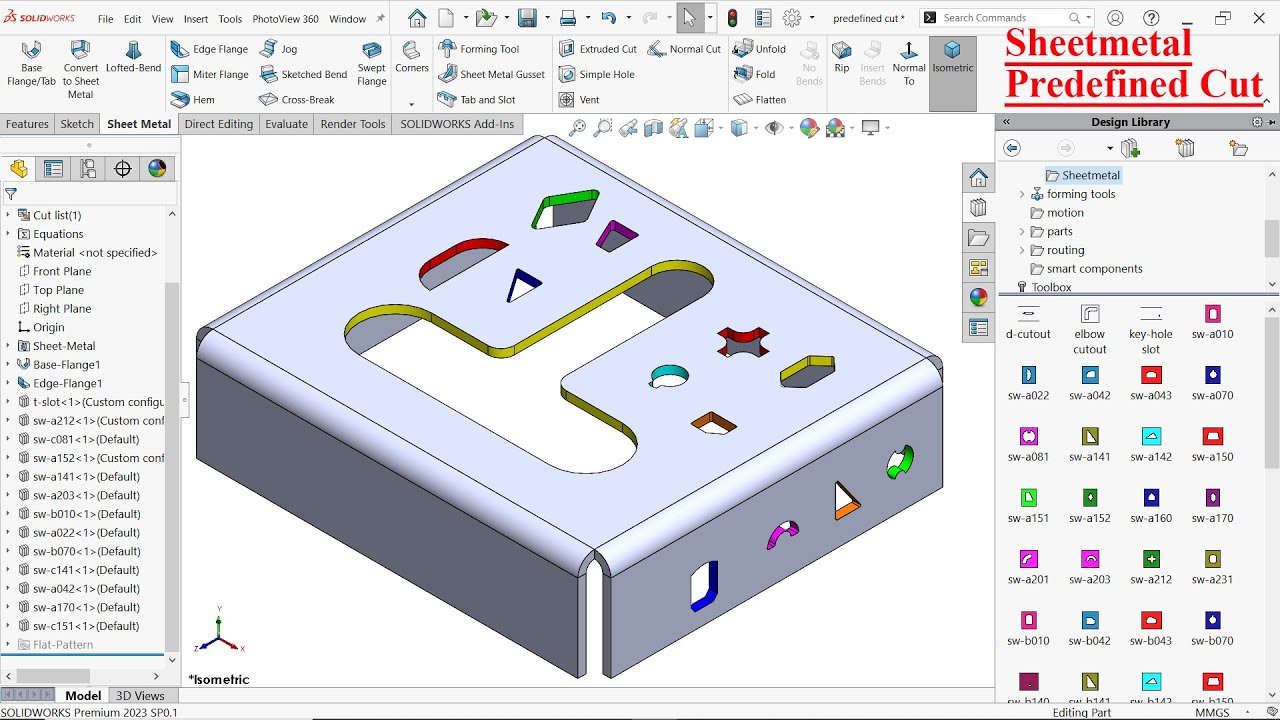1280x720 pixels.
Task: Activate the Hem tool
Action: tap(193, 99)
